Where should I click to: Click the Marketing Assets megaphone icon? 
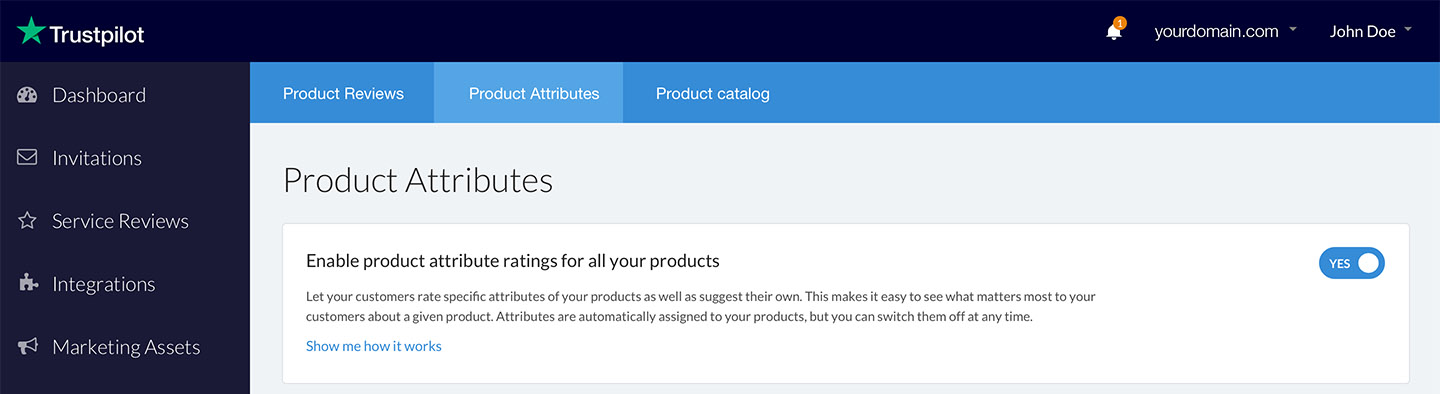click(x=27, y=347)
